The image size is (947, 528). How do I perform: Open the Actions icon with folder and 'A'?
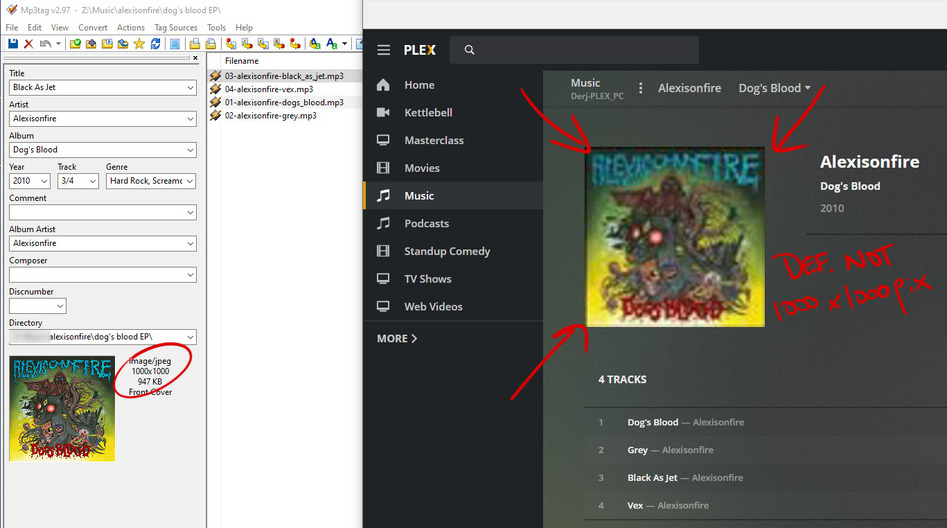coord(315,43)
